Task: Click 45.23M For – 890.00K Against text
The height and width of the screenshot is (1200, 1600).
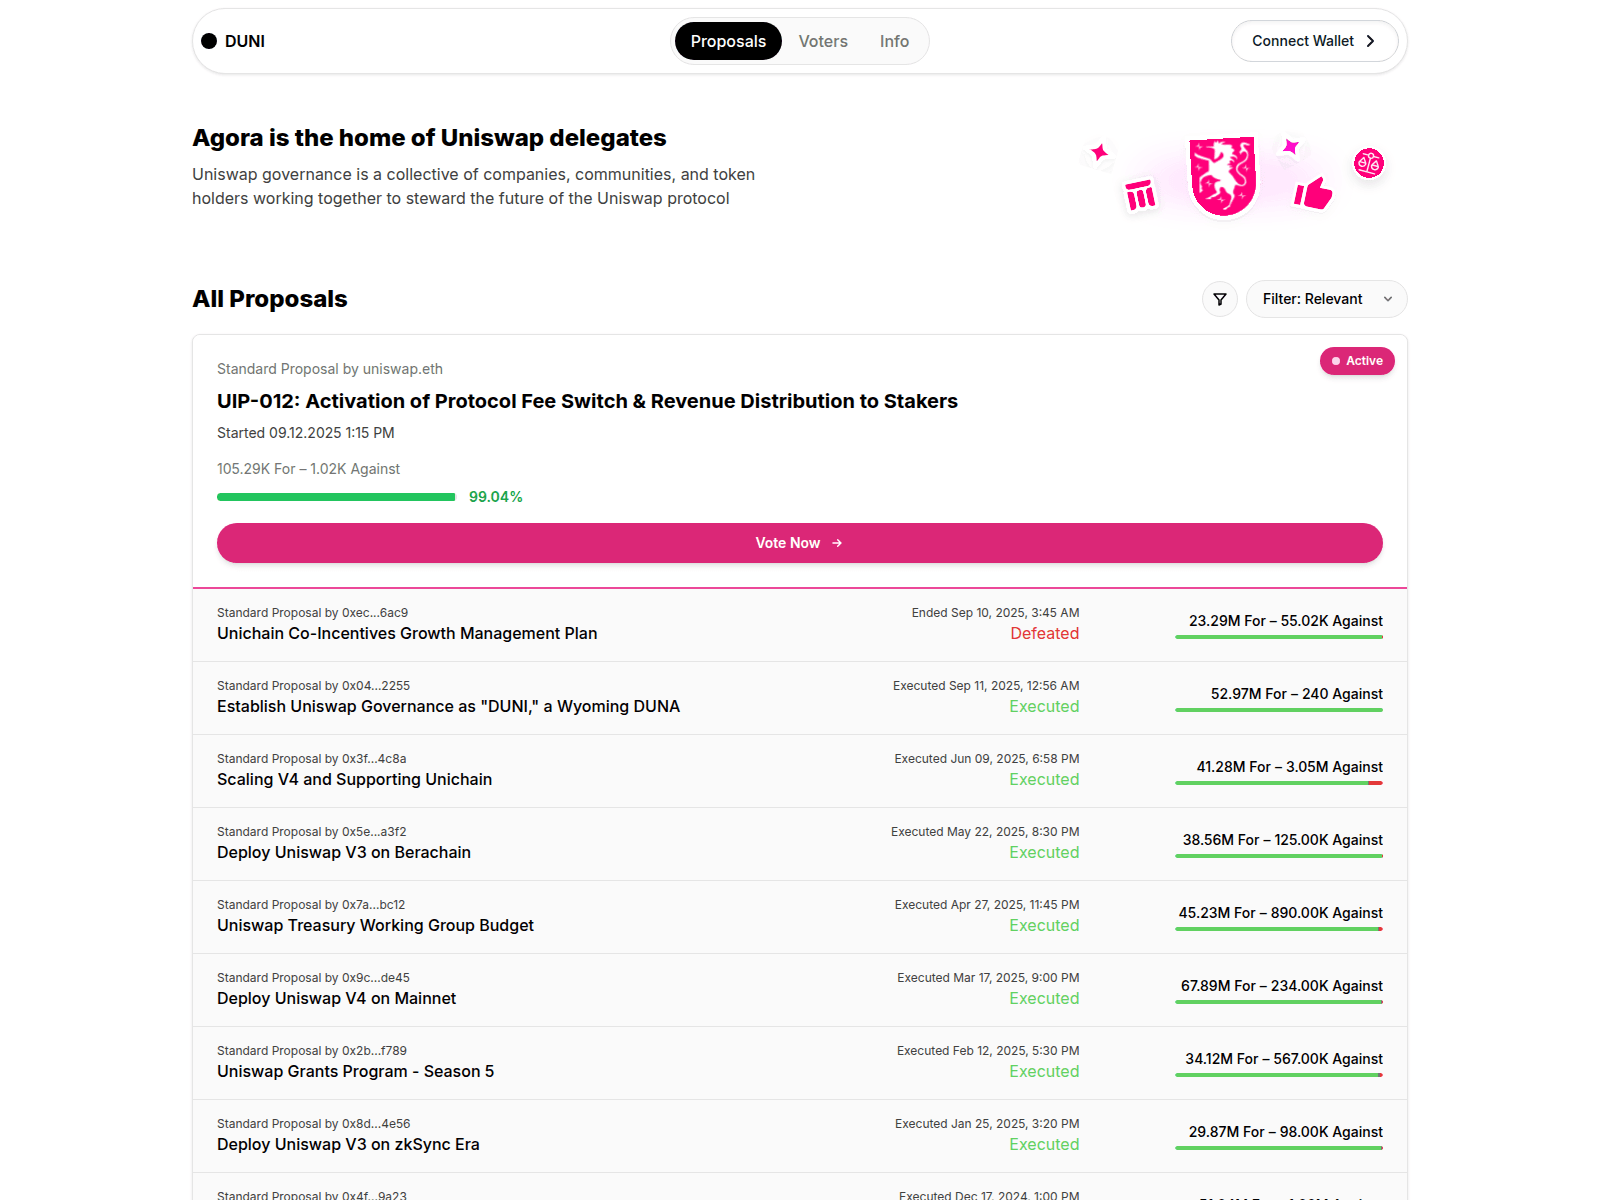Action: (1281, 913)
